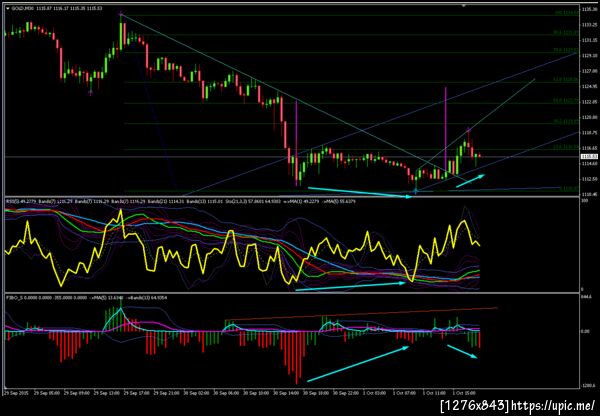This screenshot has height=416, width=600.
Task: Click the 1116.65 price axis value
Action: (x=588, y=148)
